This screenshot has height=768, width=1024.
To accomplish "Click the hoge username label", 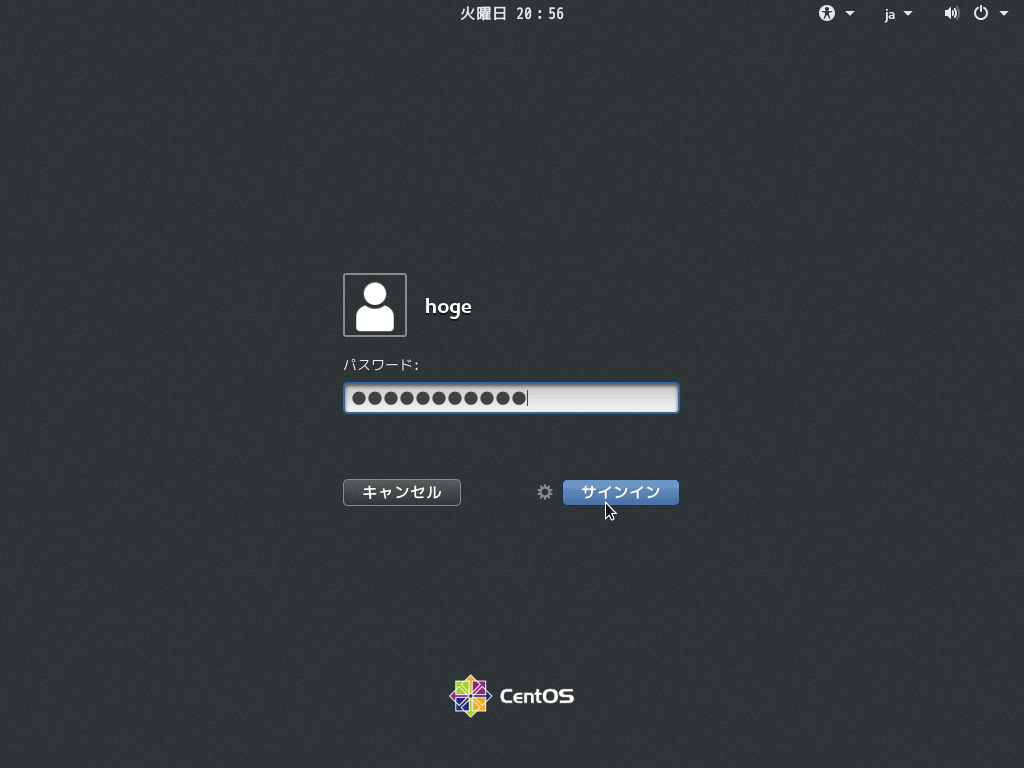I will pyautogui.click(x=448, y=307).
